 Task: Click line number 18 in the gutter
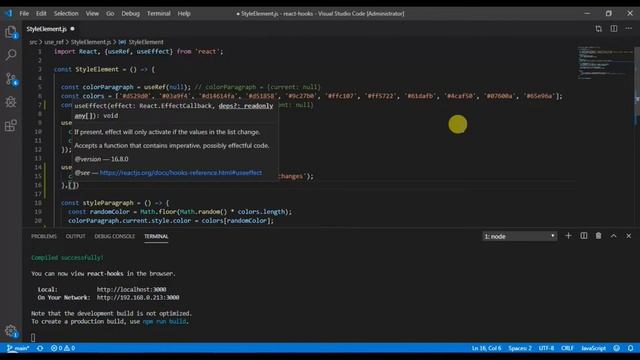point(38,203)
